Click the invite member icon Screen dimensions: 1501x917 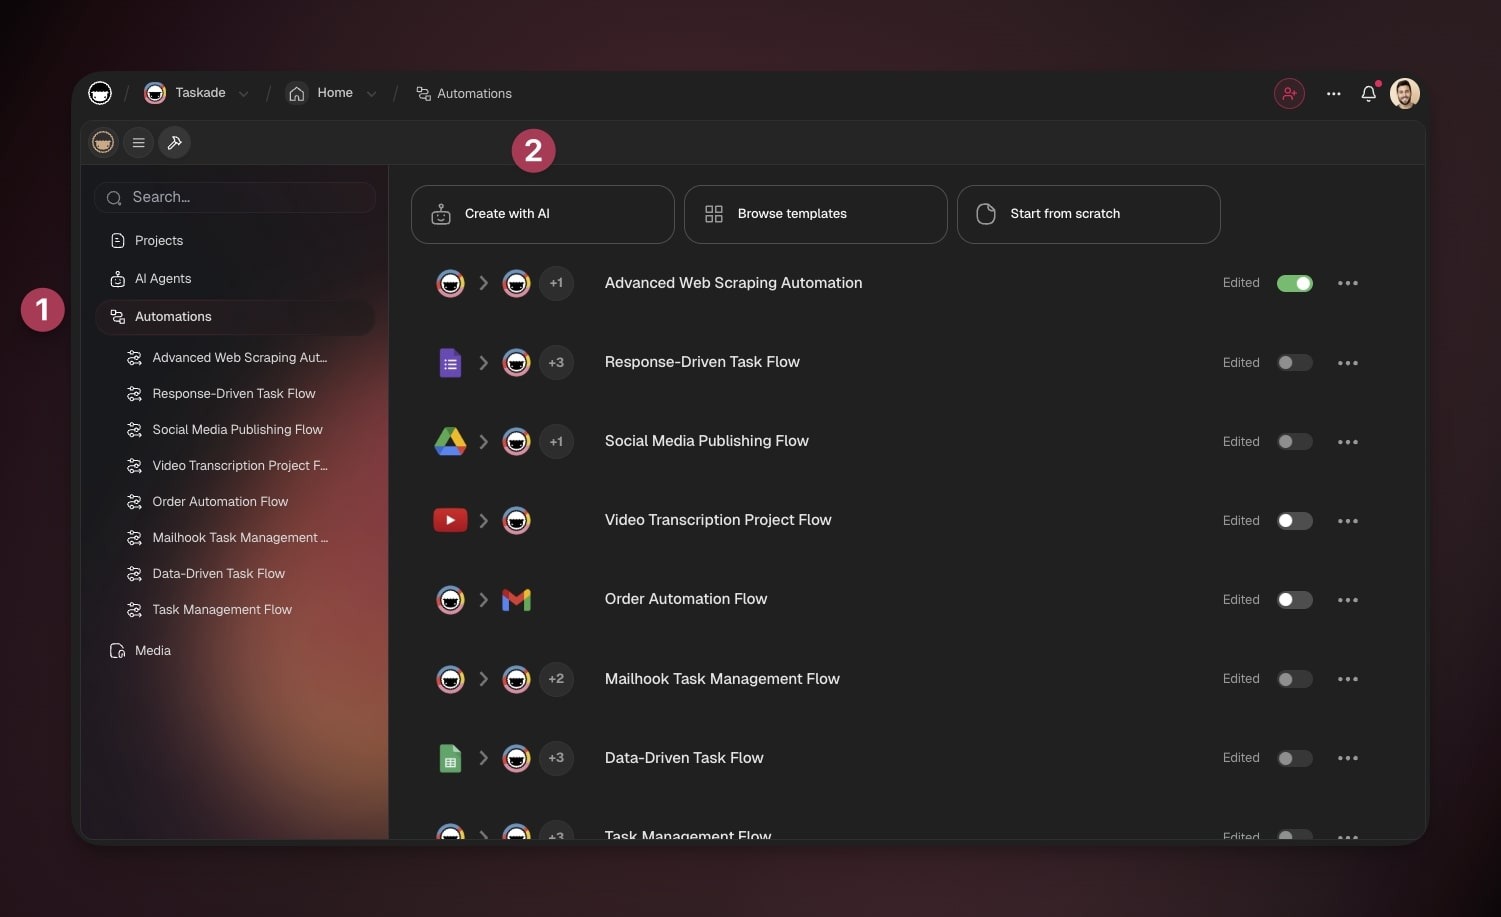pos(1289,94)
